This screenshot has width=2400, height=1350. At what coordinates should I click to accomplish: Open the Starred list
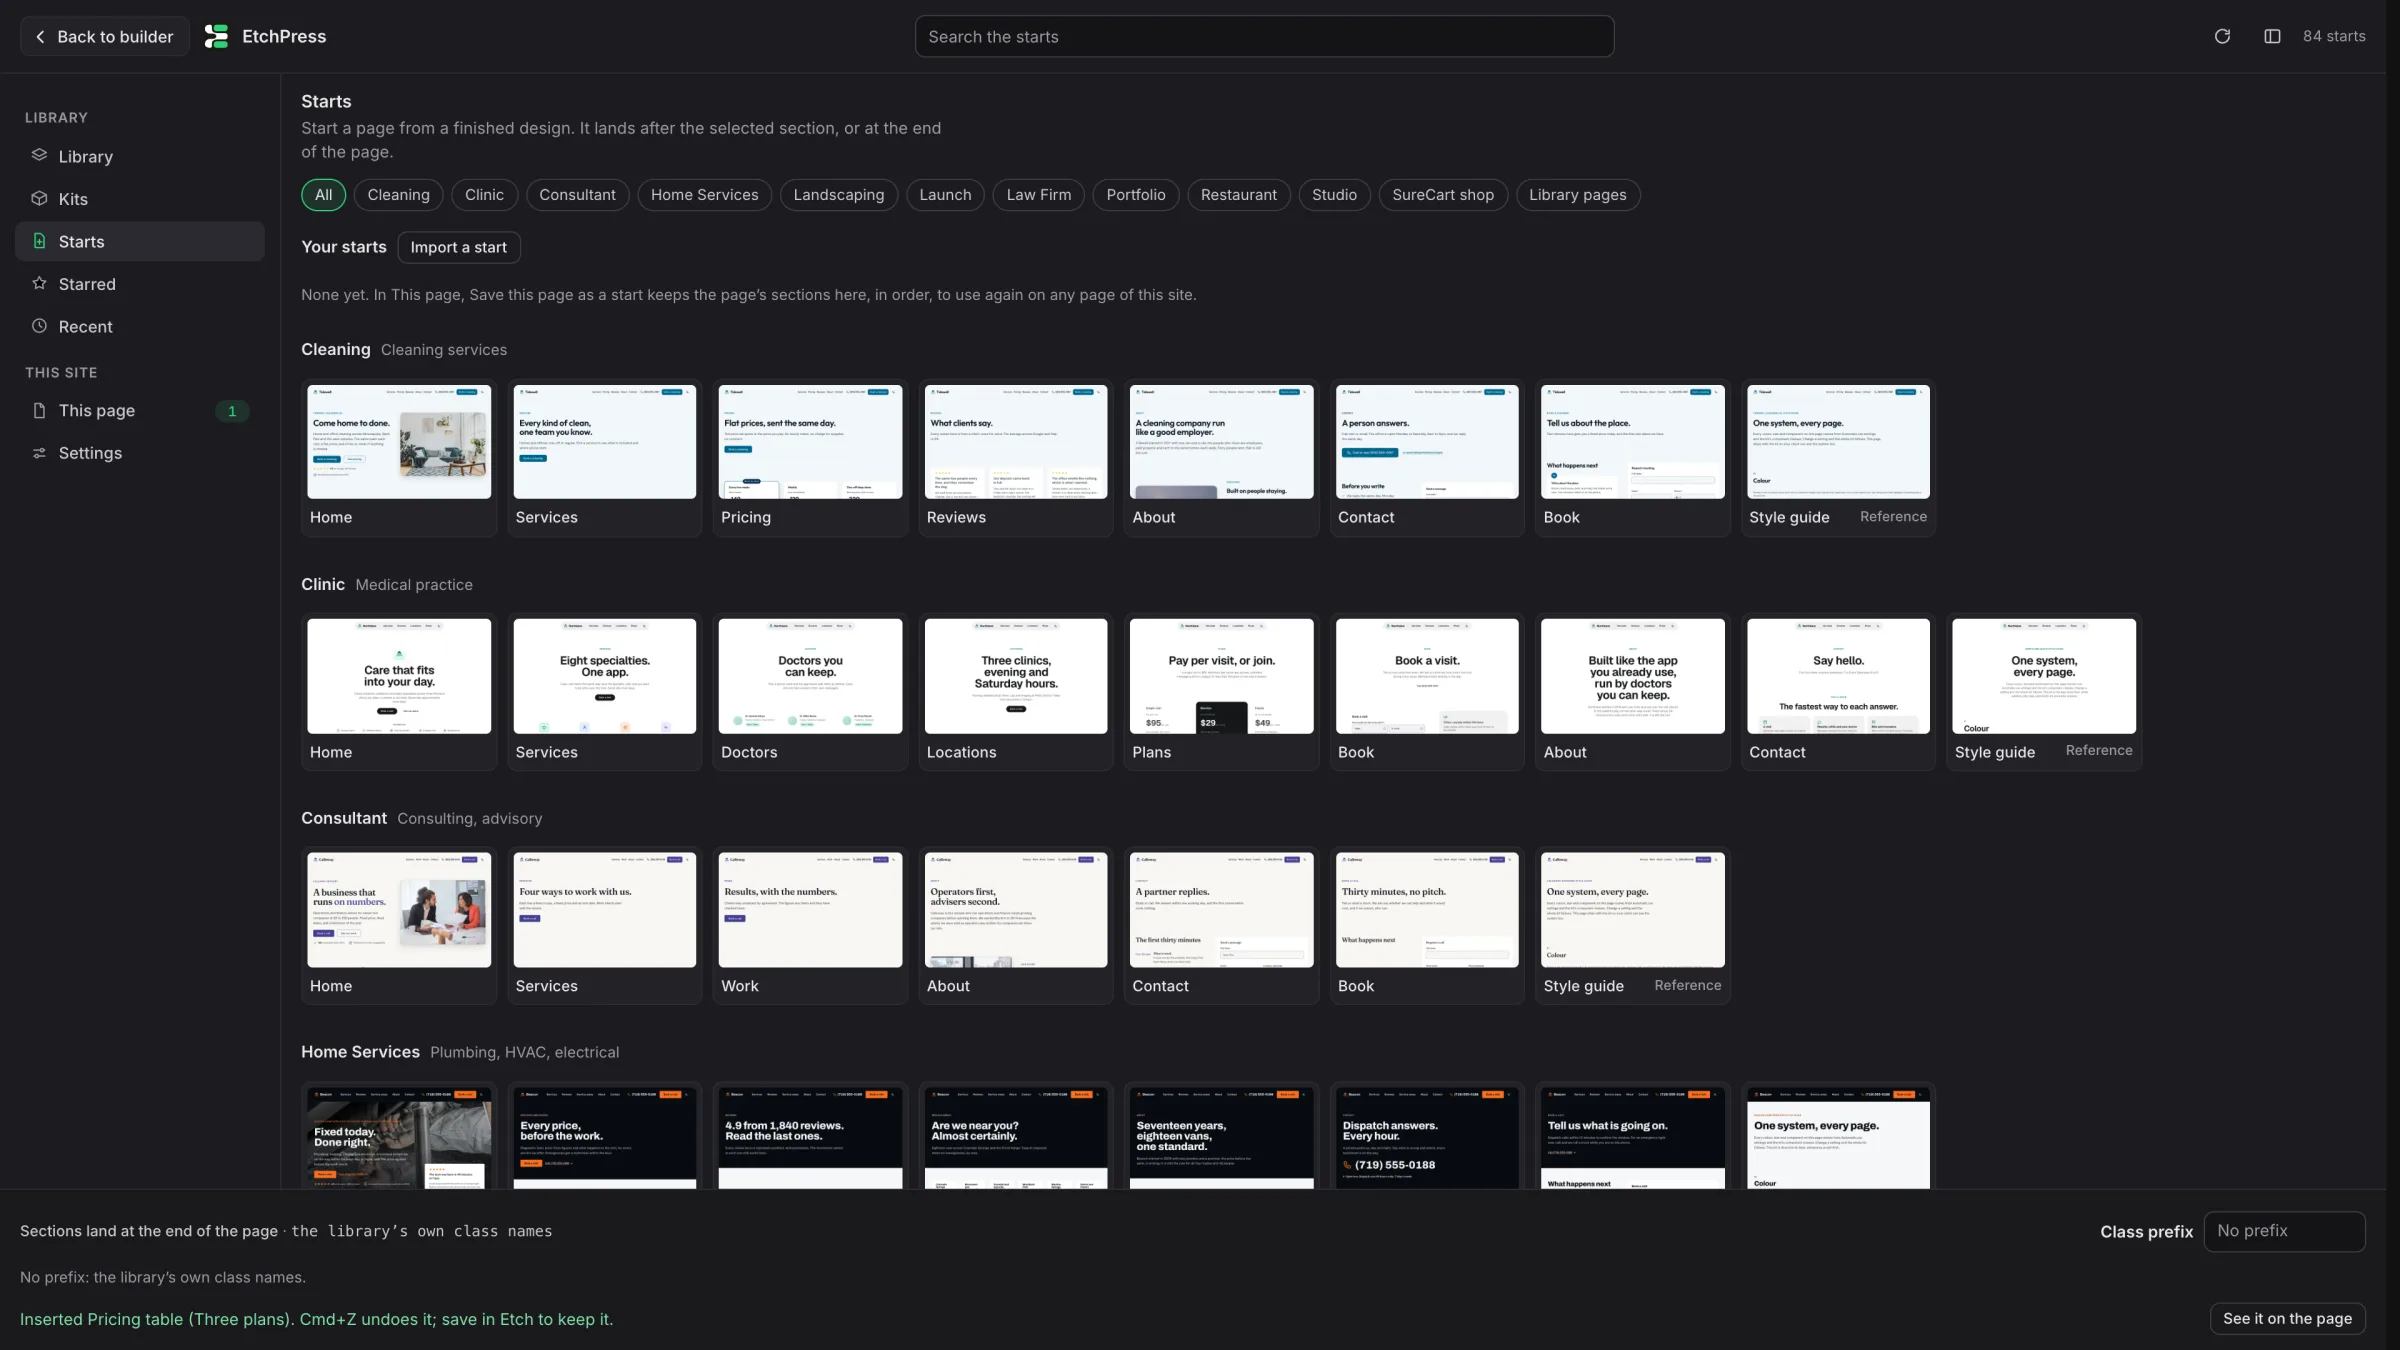coord(140,284)
